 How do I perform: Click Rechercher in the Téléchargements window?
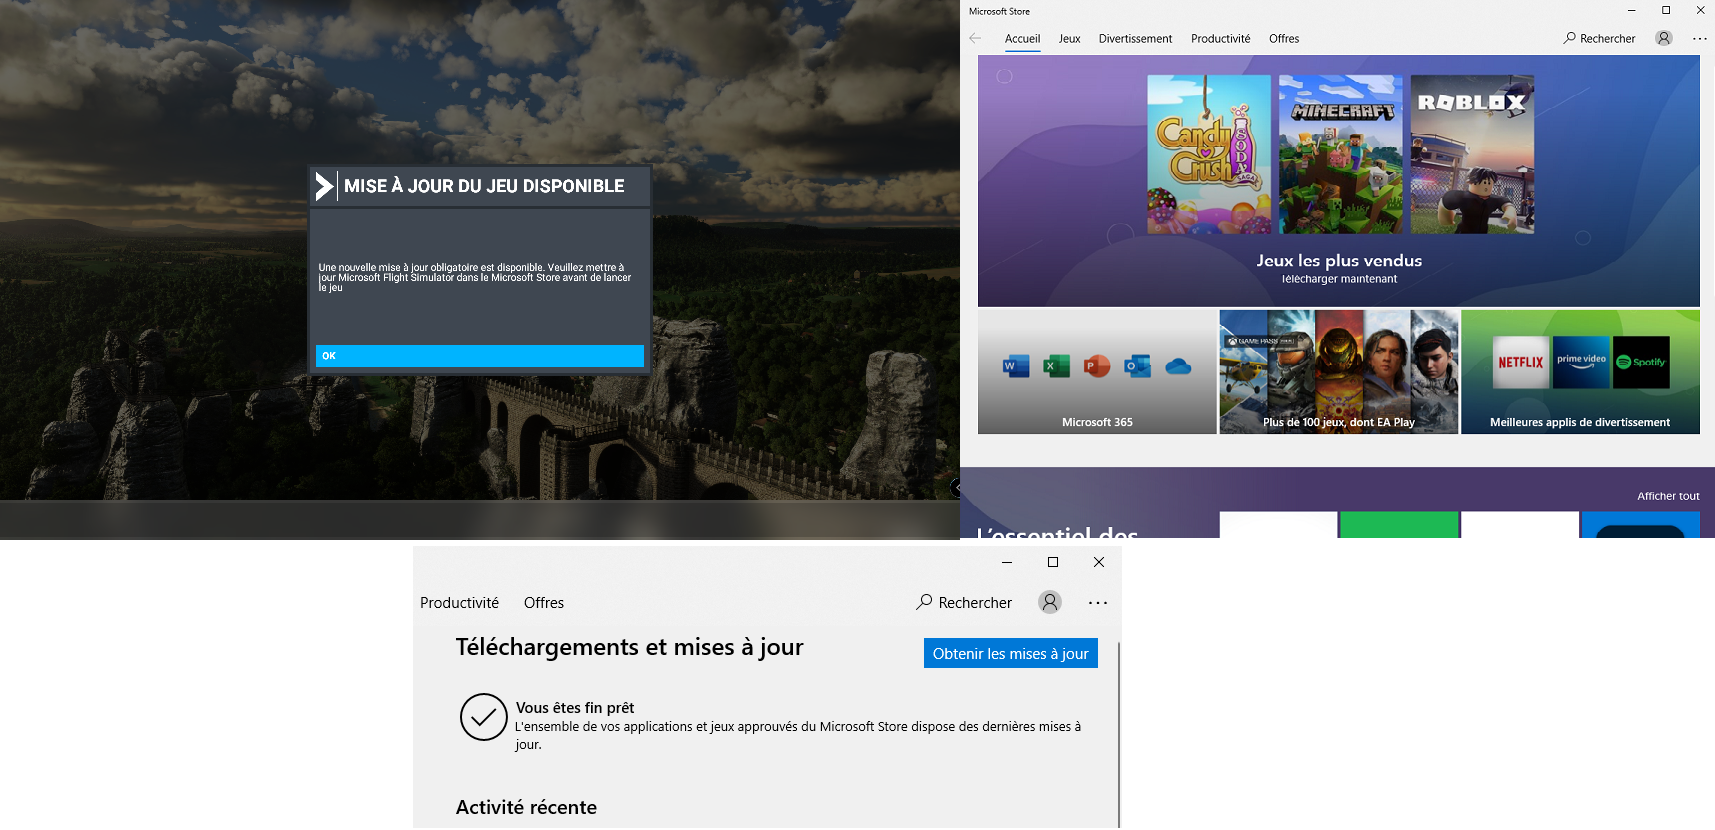pyautogui.click(x=964, y=603)
